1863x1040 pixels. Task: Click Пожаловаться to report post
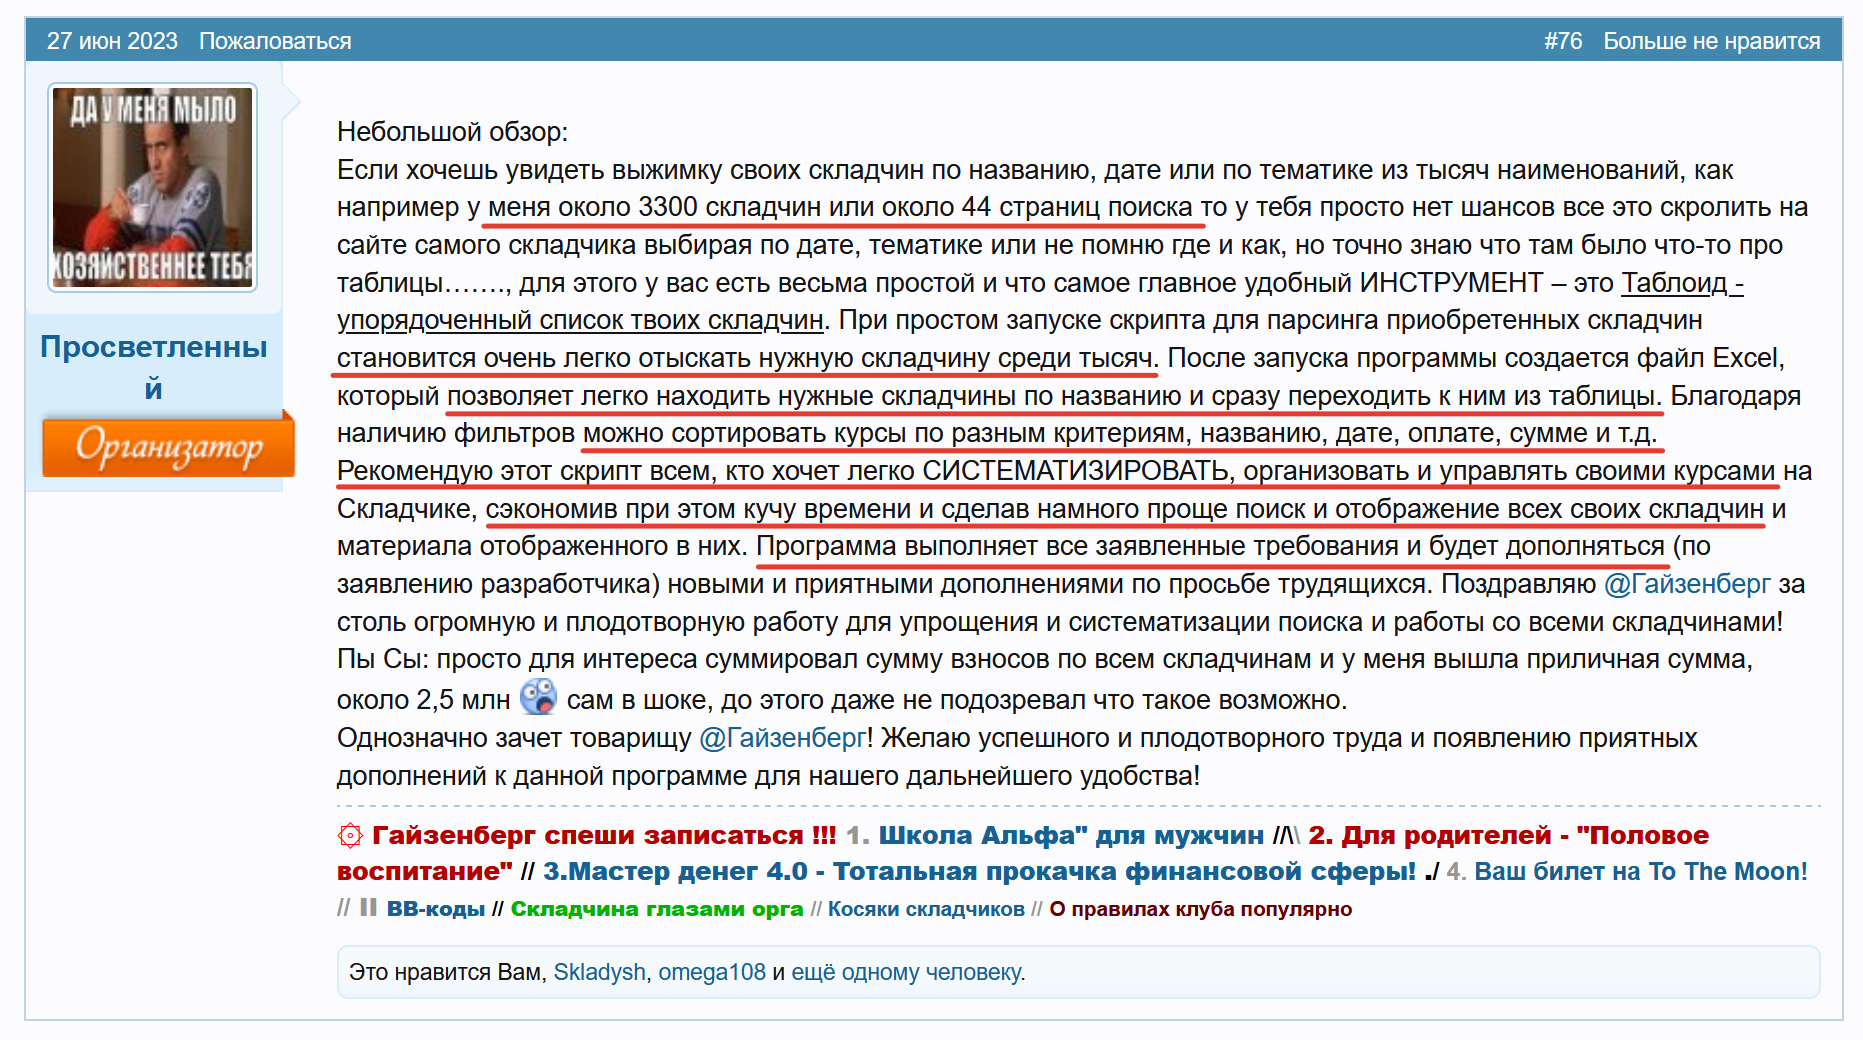(x=275, y=41)
